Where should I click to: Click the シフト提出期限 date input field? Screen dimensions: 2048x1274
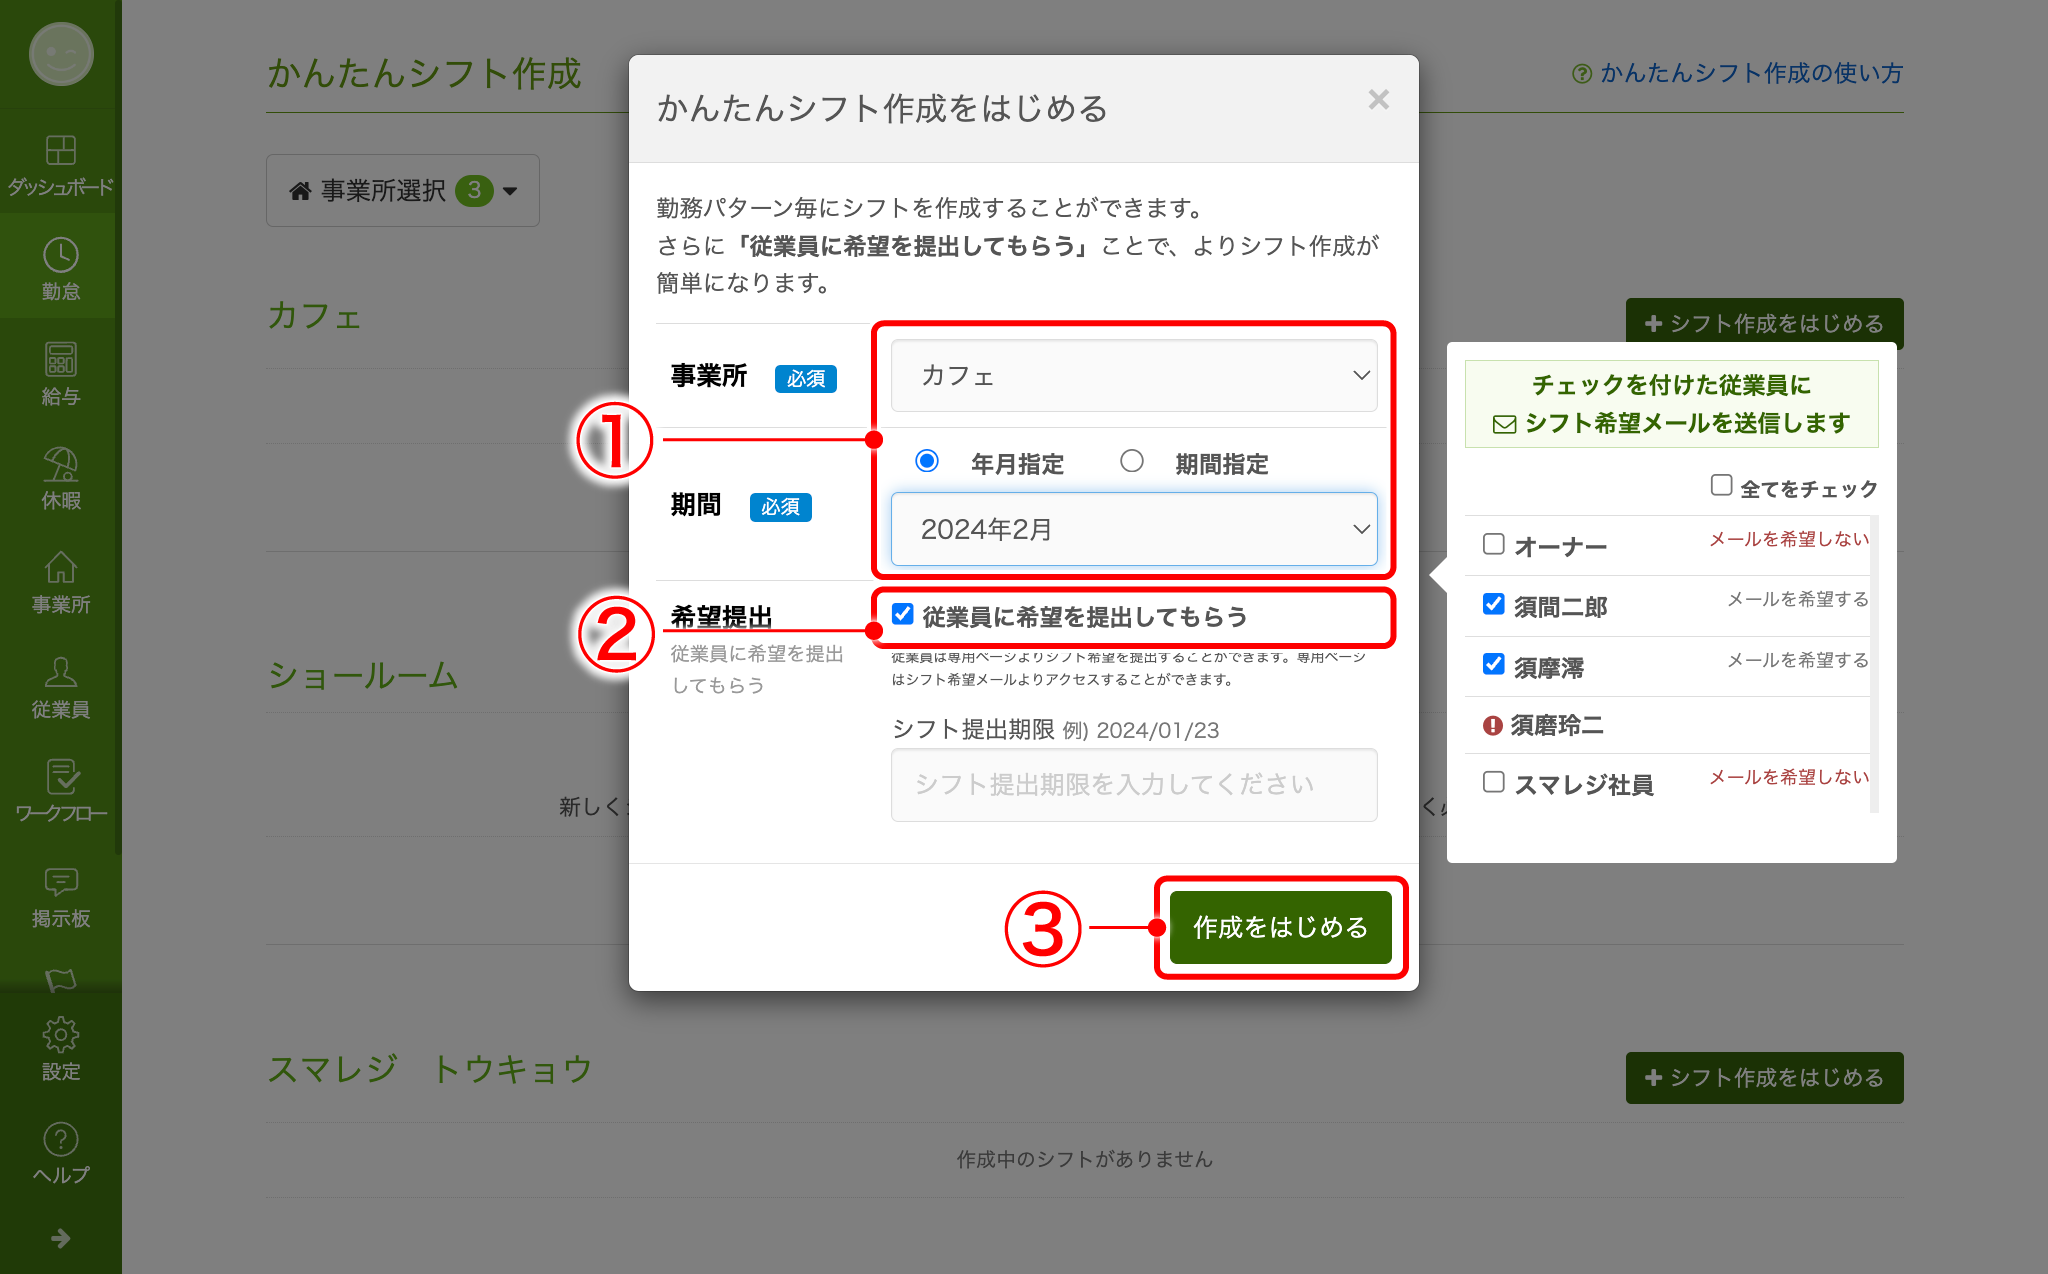tap(1133, 785)
